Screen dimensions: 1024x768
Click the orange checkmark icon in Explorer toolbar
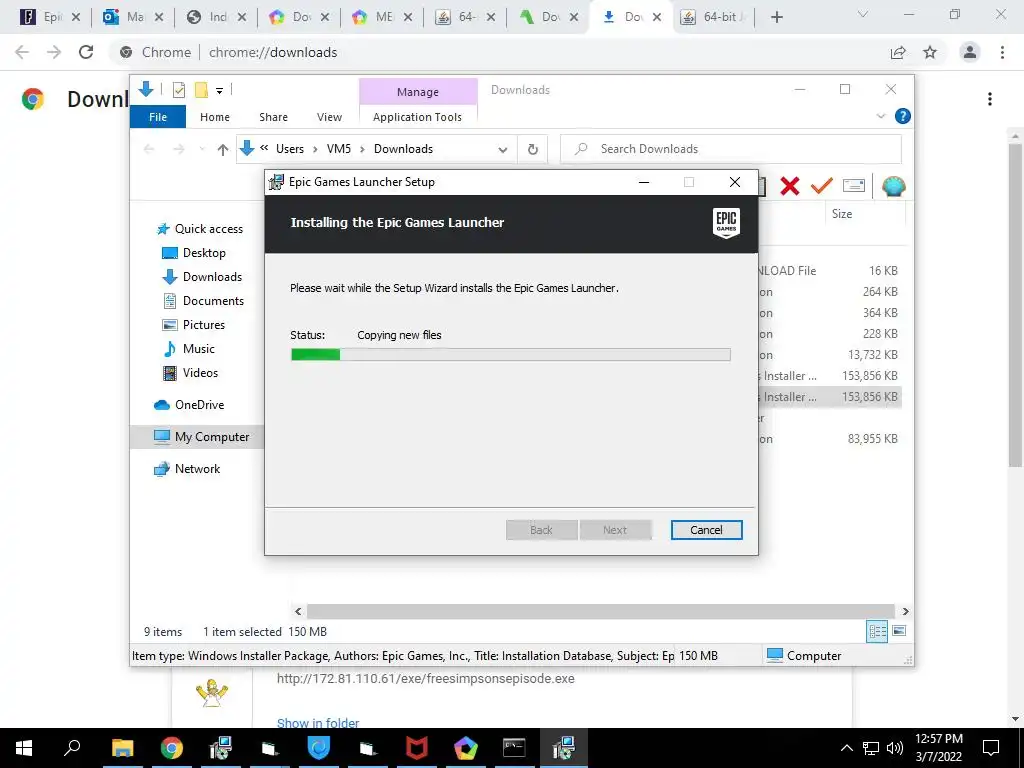click(822, 186)
